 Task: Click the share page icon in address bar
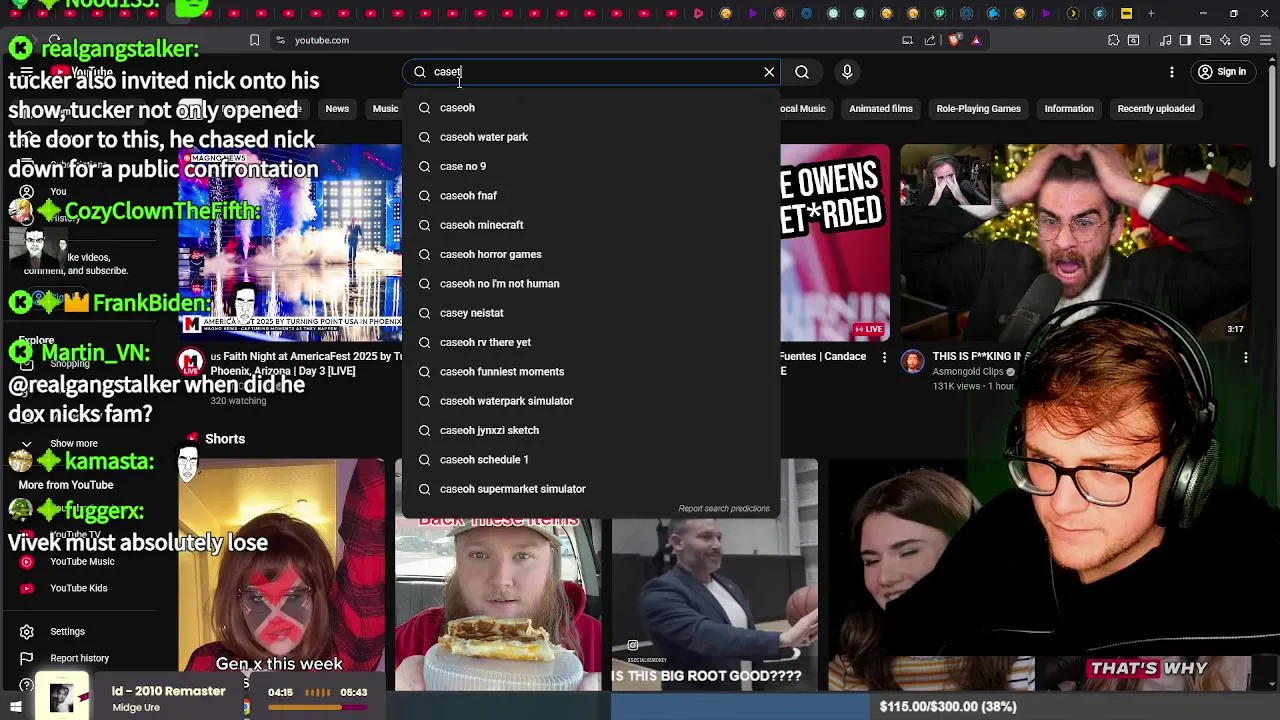(930, 40)
